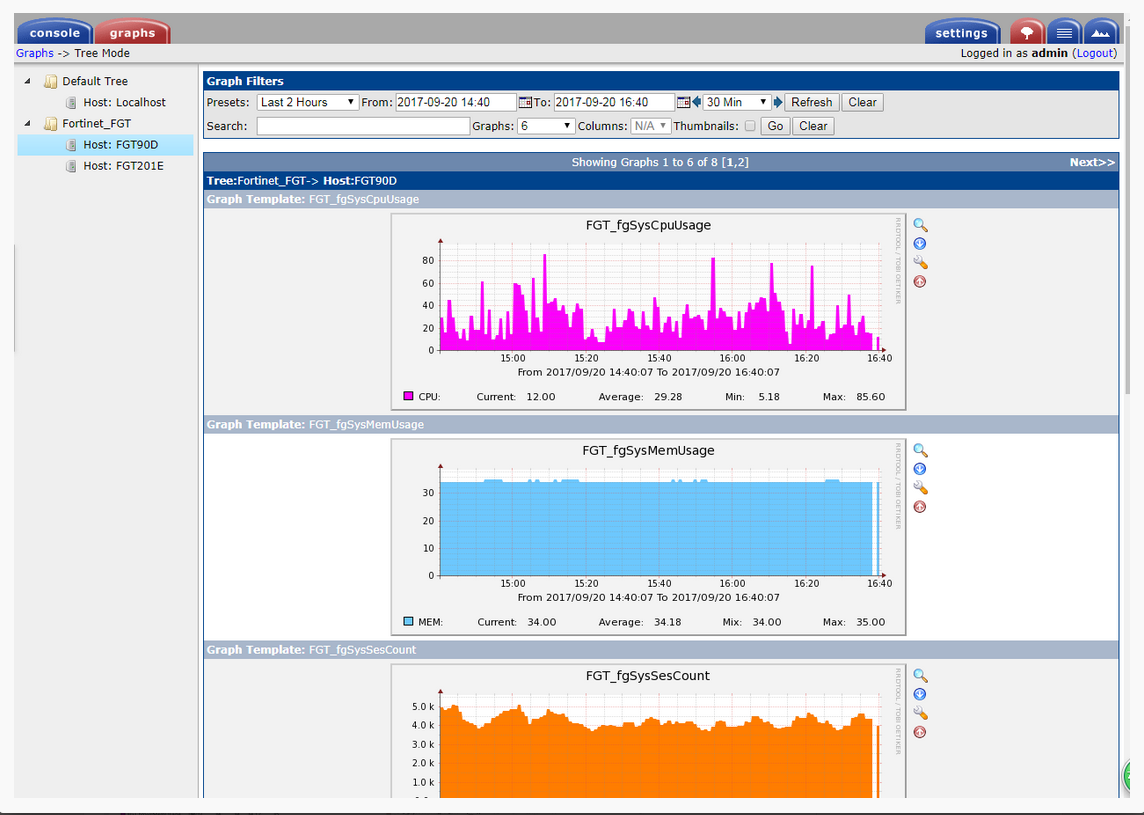Switch to Preview View mode icon
Viewport: 1144px width, 815px height.
click(x=1101, y=32)
